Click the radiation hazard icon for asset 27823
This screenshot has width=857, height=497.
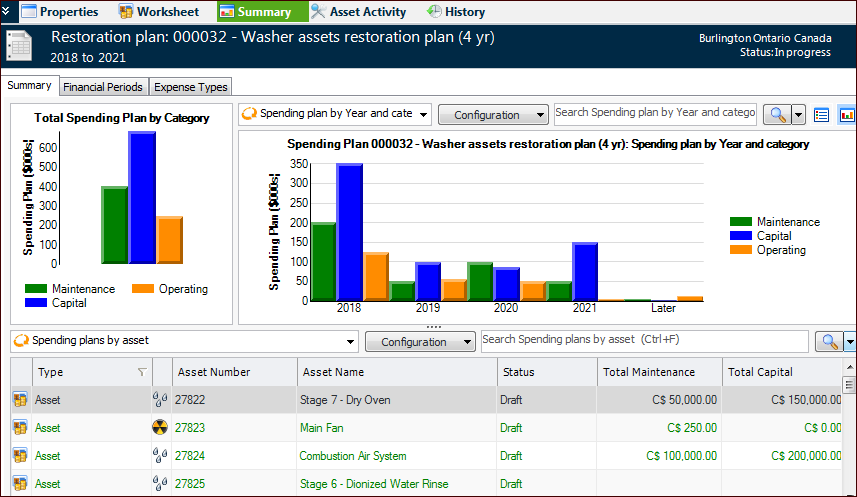pyautogui.click(x=159, y=428)
